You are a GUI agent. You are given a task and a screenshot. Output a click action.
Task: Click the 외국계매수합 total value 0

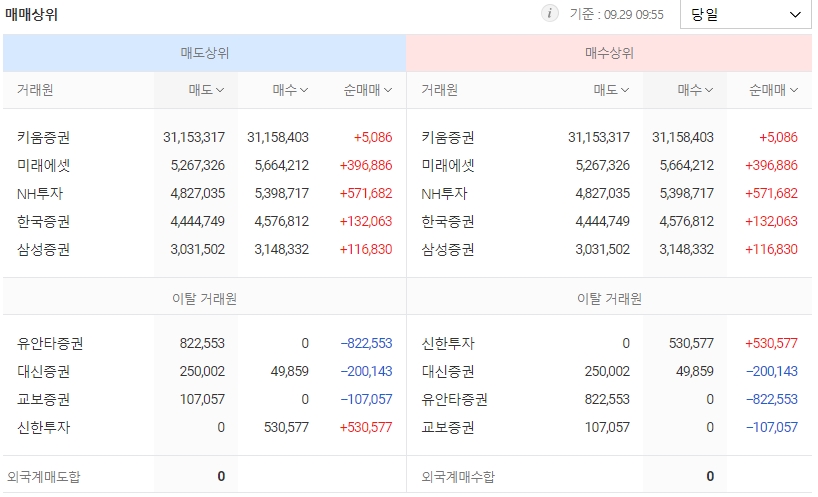click(x=710, y=476)
